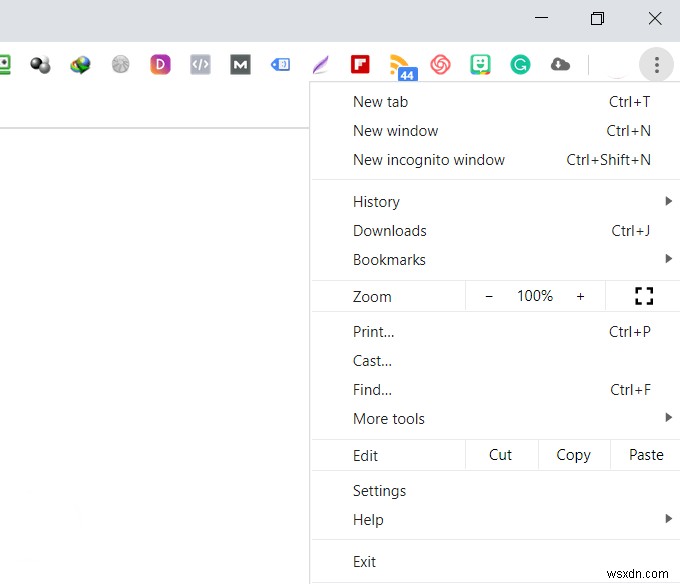Click the green smiley face extension icon
Viewport: 680px width, 584px height.
tap(480, 65)
